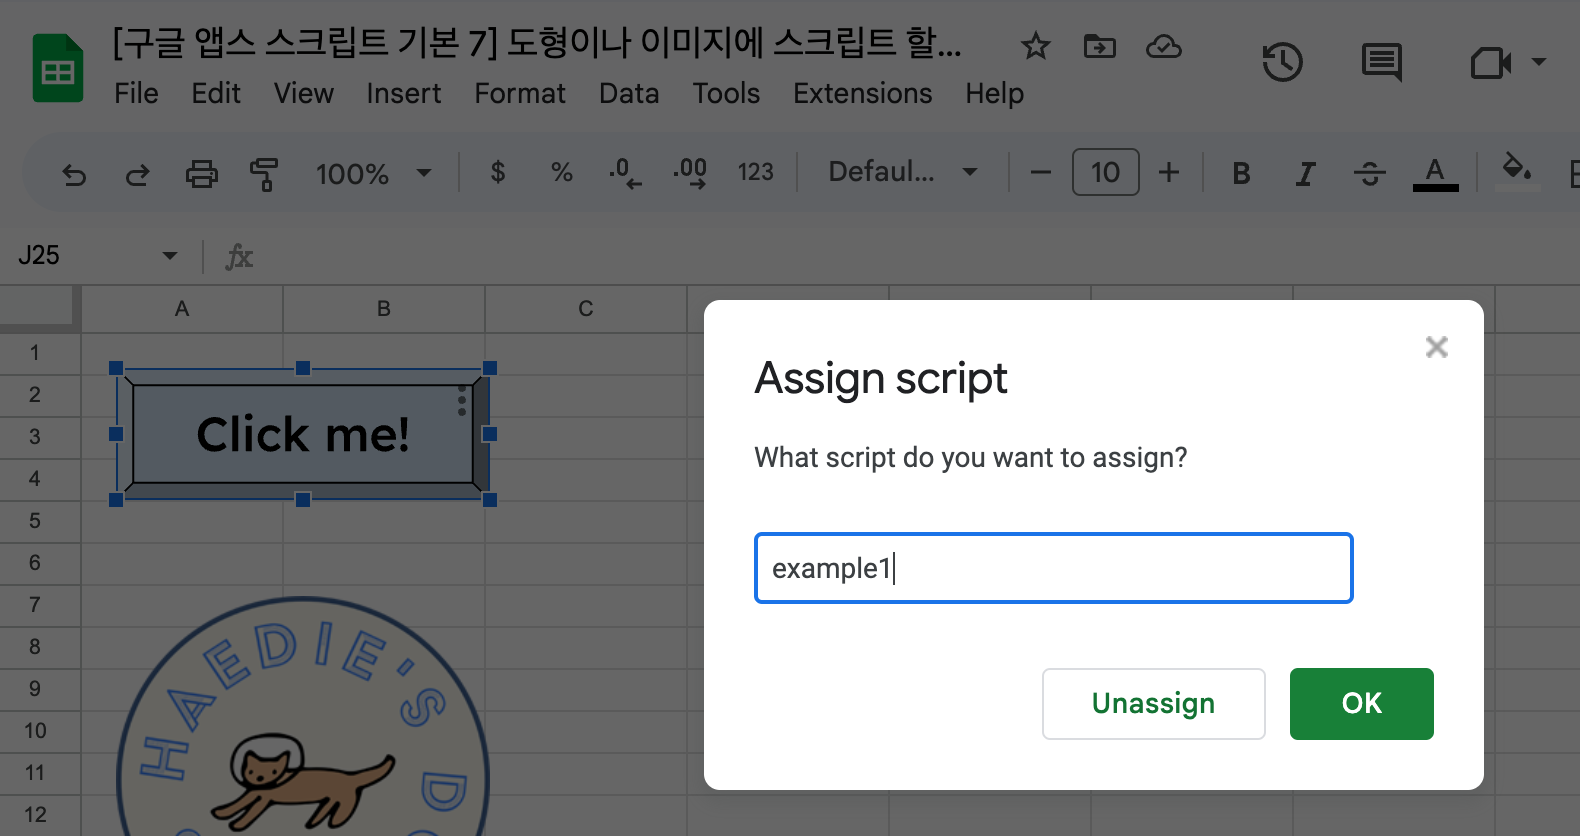Toggle bold formatting
1580x836 pixels.
coord(1241,174)
